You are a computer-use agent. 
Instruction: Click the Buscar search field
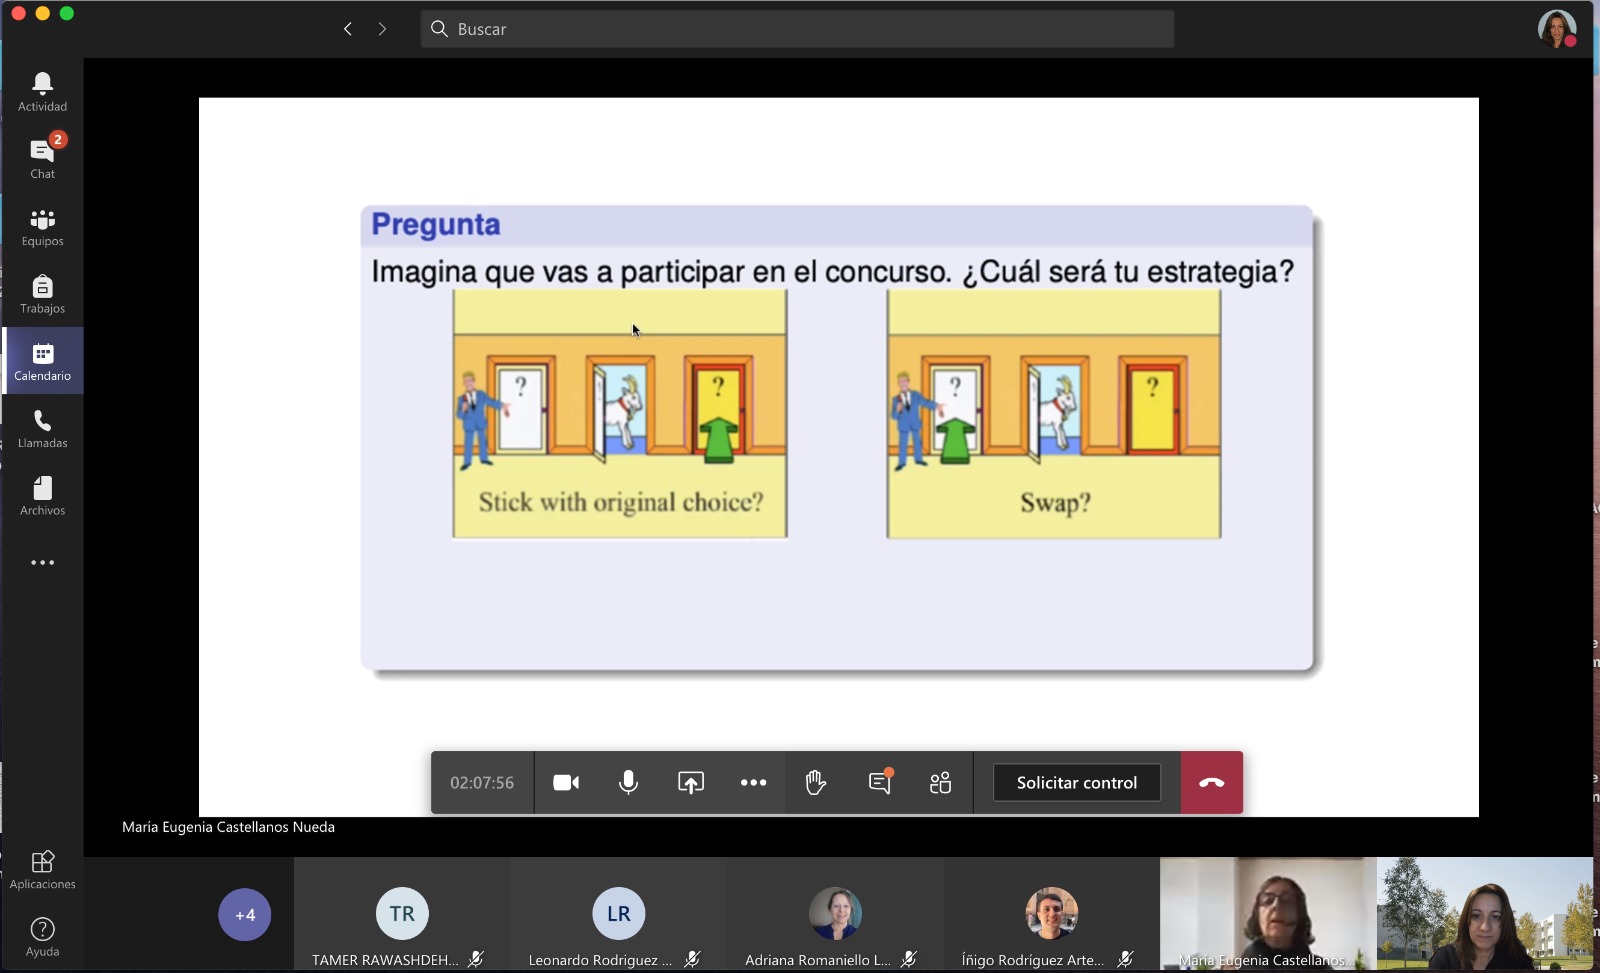(x=797, y=29)
